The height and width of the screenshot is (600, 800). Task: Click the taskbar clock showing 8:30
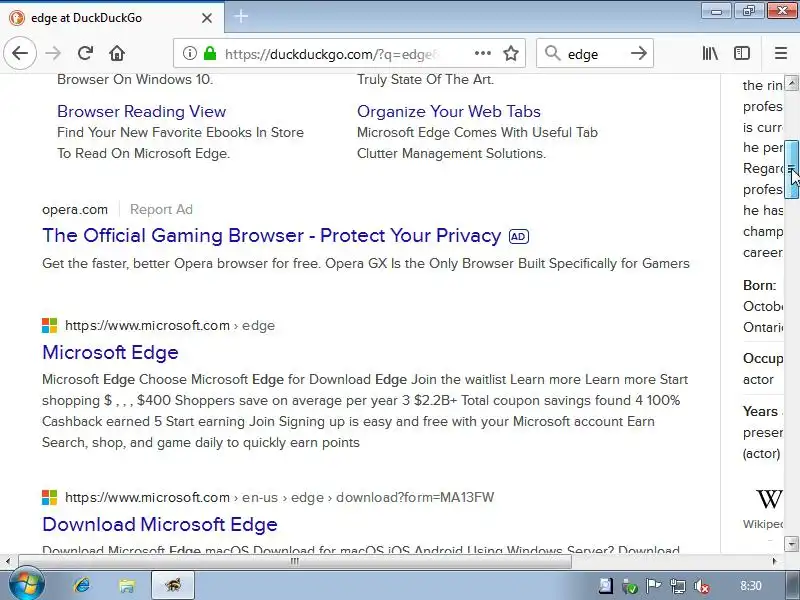(751, 586)
